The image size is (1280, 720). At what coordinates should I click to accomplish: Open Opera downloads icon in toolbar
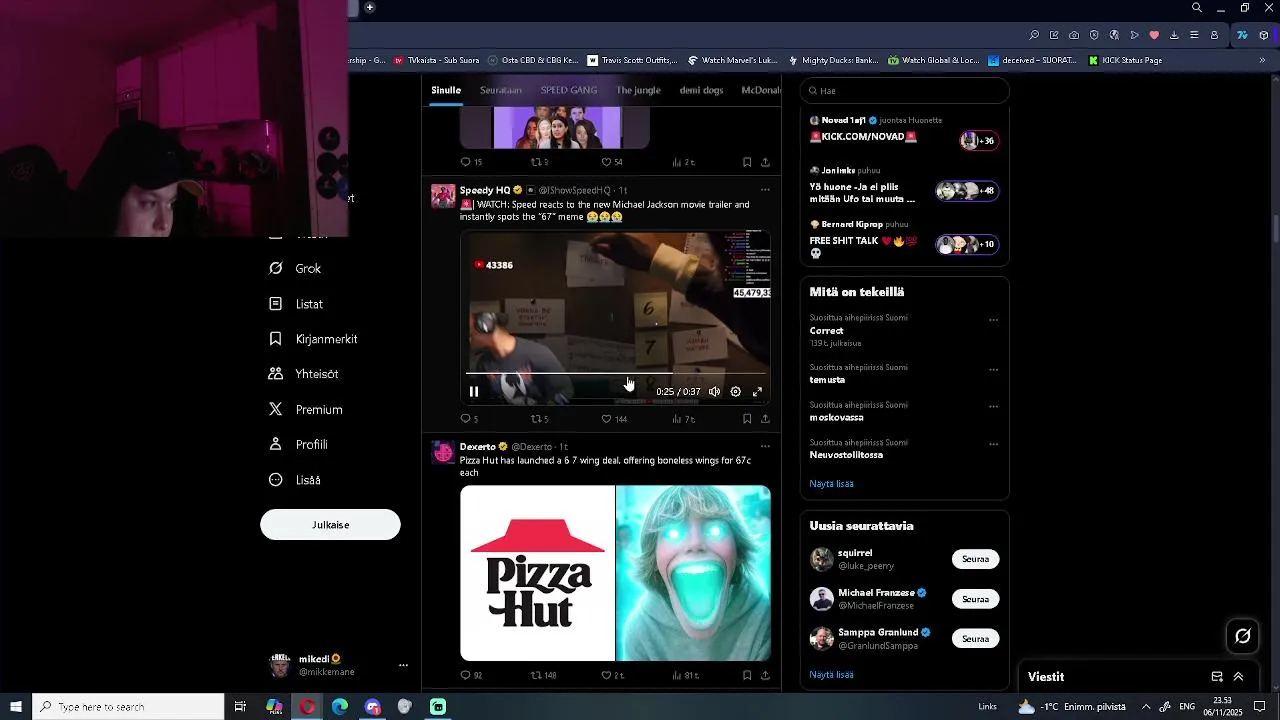pos(1174,35)
